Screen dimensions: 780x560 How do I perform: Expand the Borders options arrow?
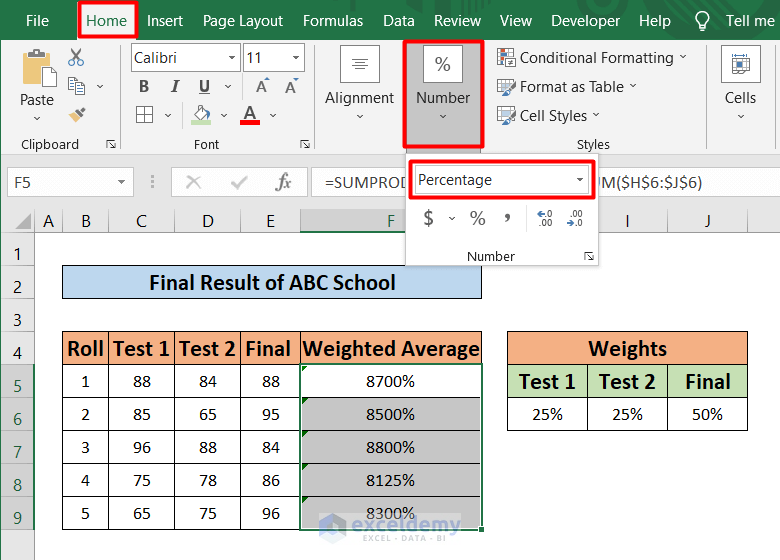pos(168,115)
